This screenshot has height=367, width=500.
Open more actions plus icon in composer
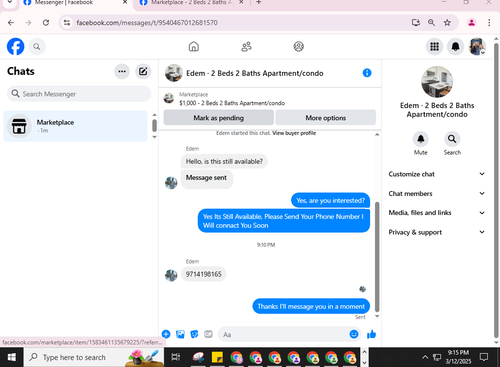[166, 334]
